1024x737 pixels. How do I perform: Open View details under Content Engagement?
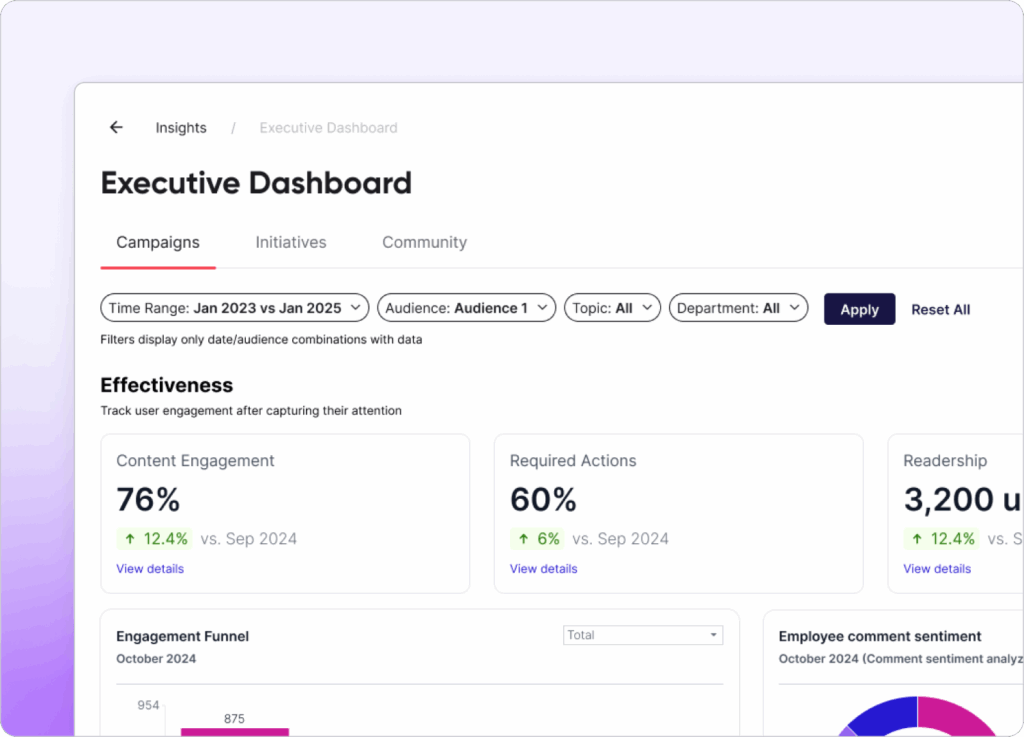(150, 568)
